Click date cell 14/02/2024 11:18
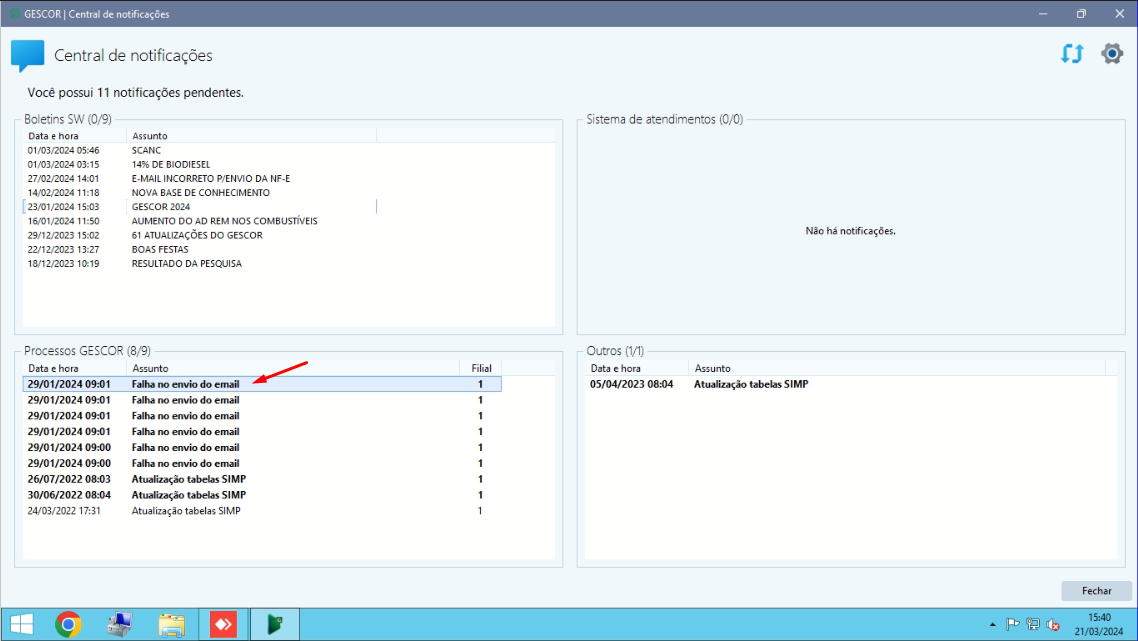The width and height of the screenshot is (1138, 641). [x=64, y=192]
